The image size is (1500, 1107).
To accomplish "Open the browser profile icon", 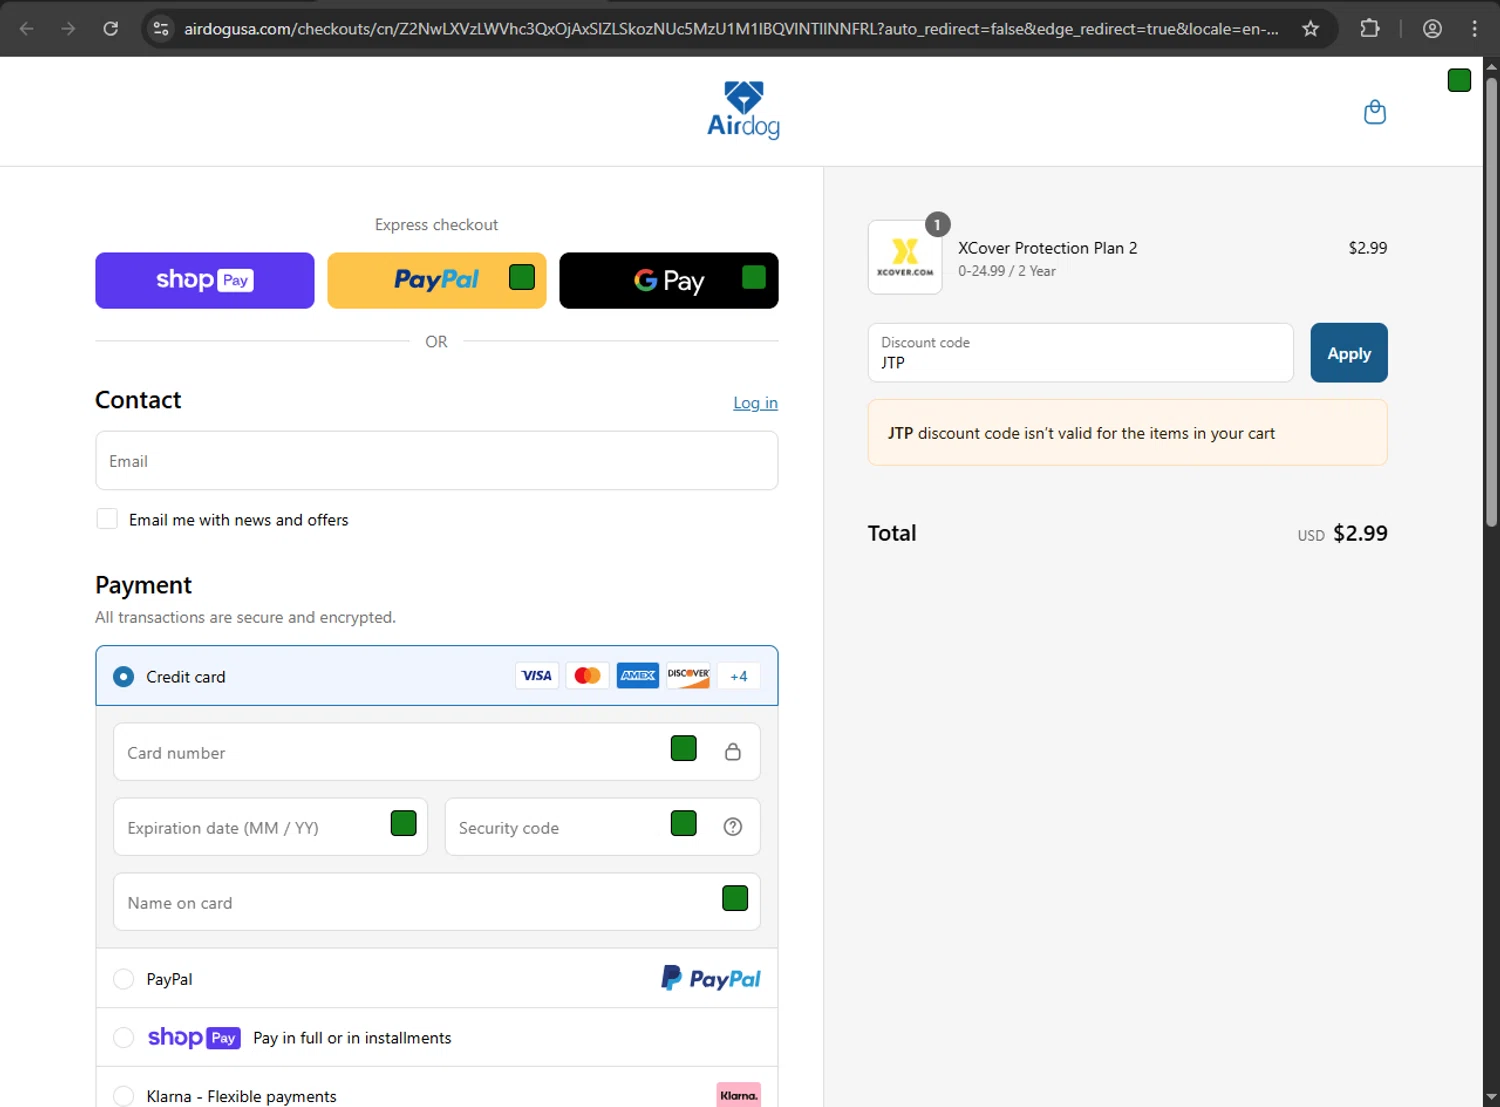I will click(x=1432, y=29).
